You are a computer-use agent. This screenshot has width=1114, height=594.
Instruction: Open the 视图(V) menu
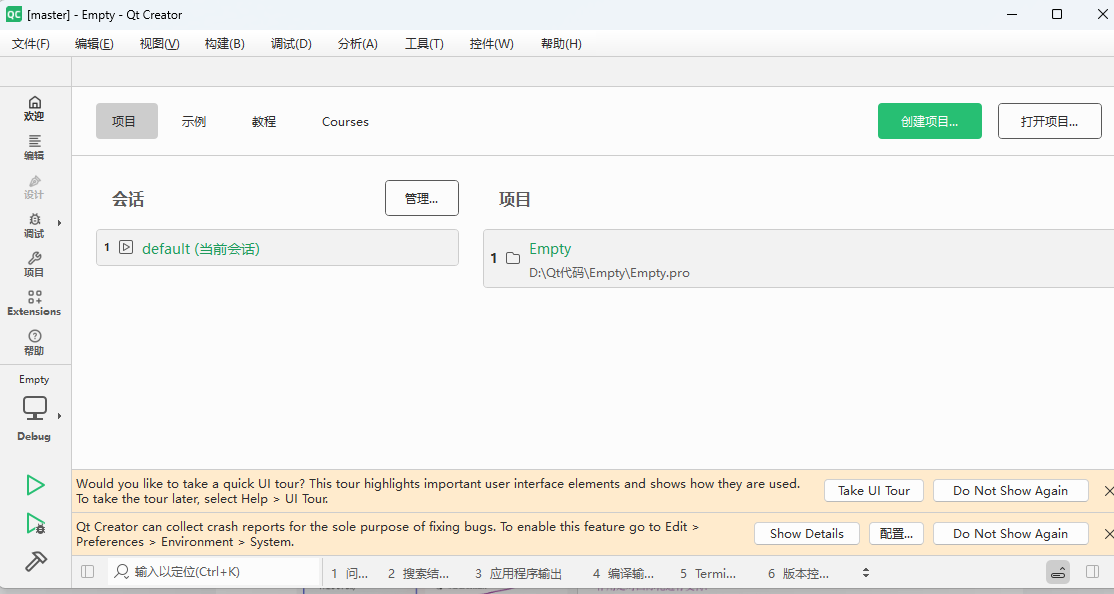(x=159, y=44)
